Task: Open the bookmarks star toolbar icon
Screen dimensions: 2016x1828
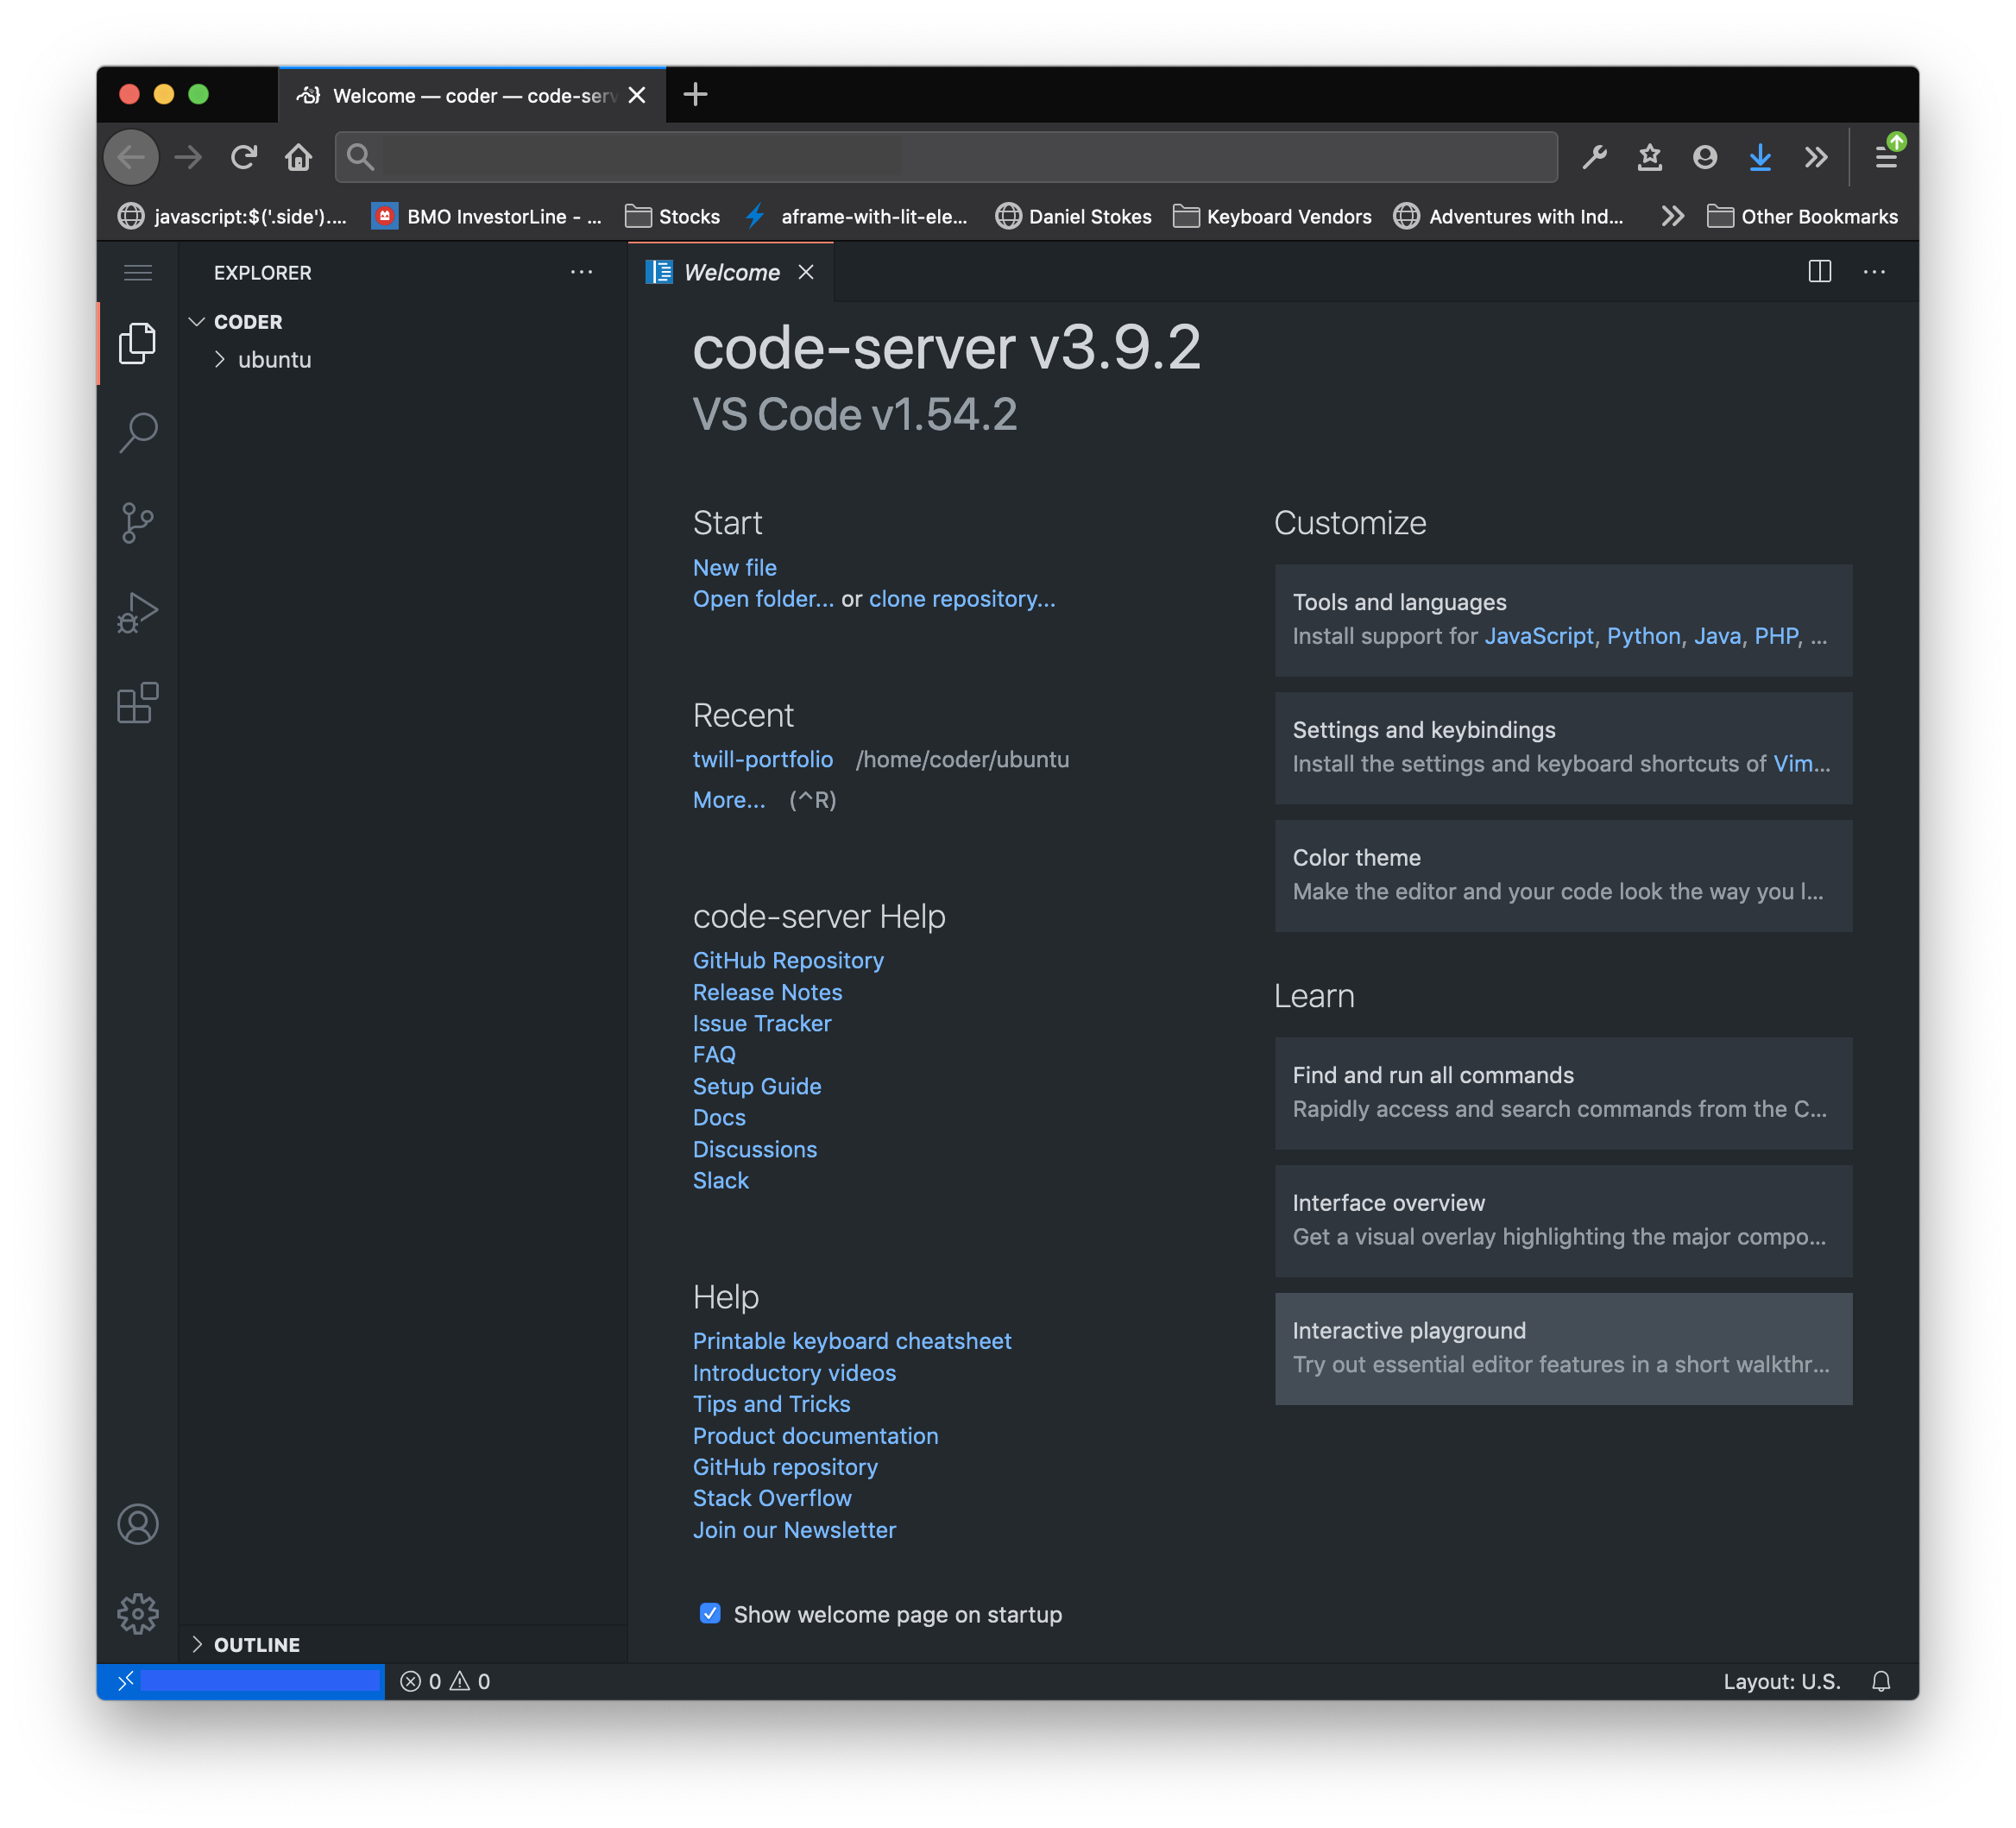Action: click(x=1649, y=157)
